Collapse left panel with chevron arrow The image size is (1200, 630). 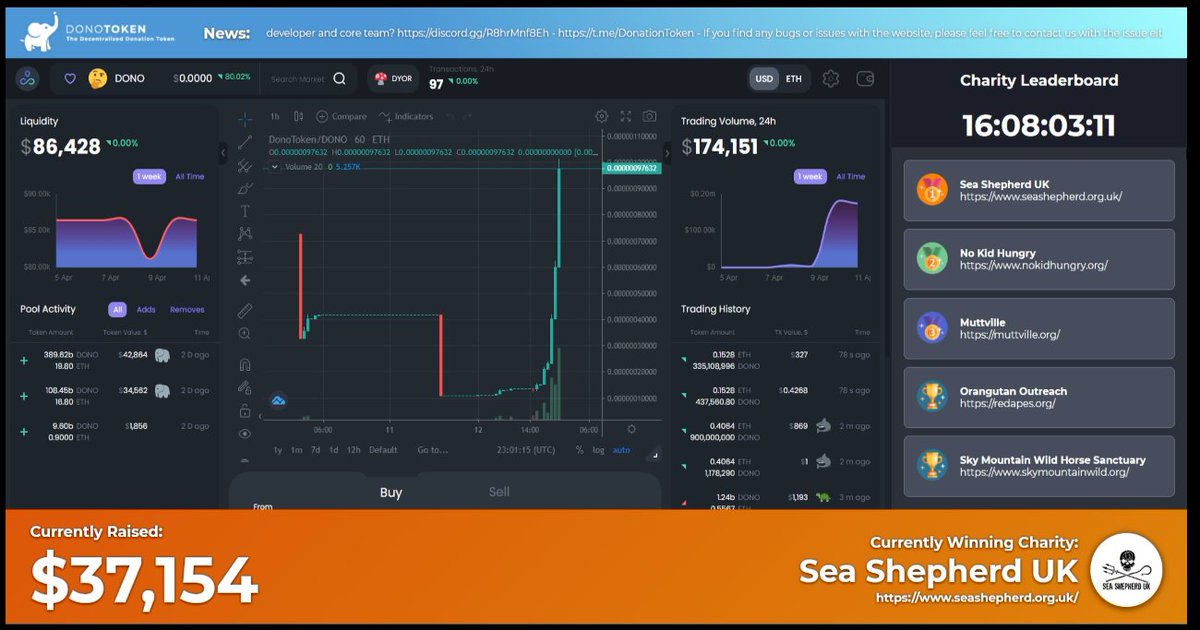pyautogui.click(x=223, y=152)
